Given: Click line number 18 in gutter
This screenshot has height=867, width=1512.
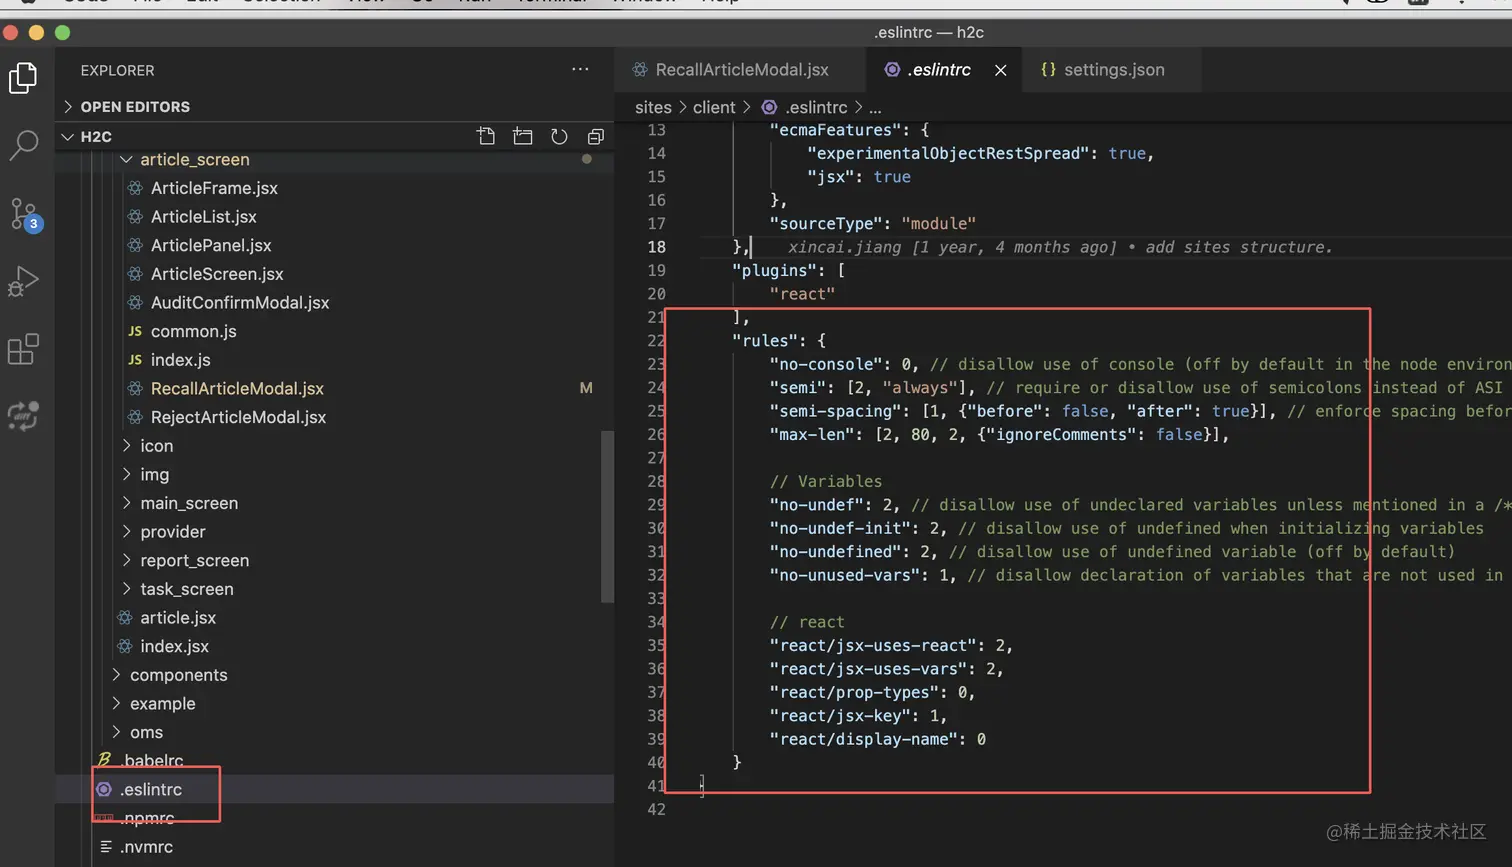Looking at the screenshot, I should coord(656,247).
